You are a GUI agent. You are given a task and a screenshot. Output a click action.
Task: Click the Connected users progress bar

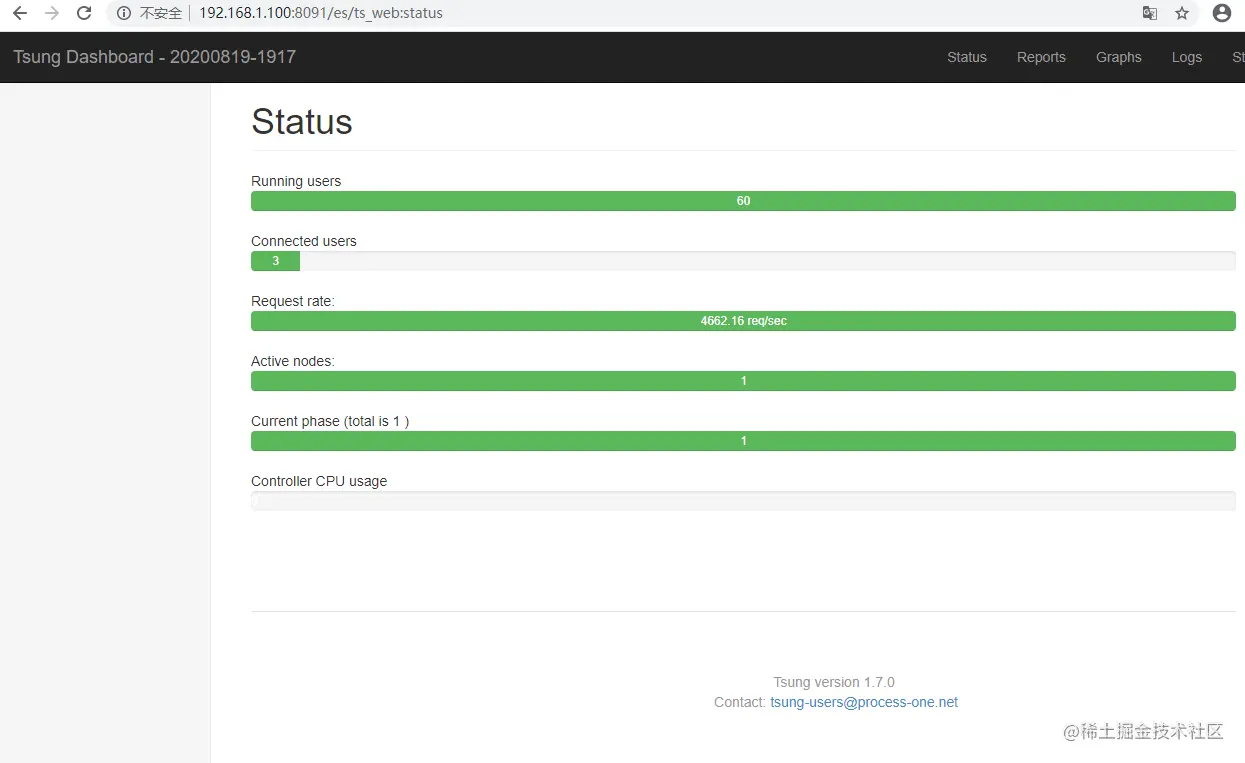[743, 261]
